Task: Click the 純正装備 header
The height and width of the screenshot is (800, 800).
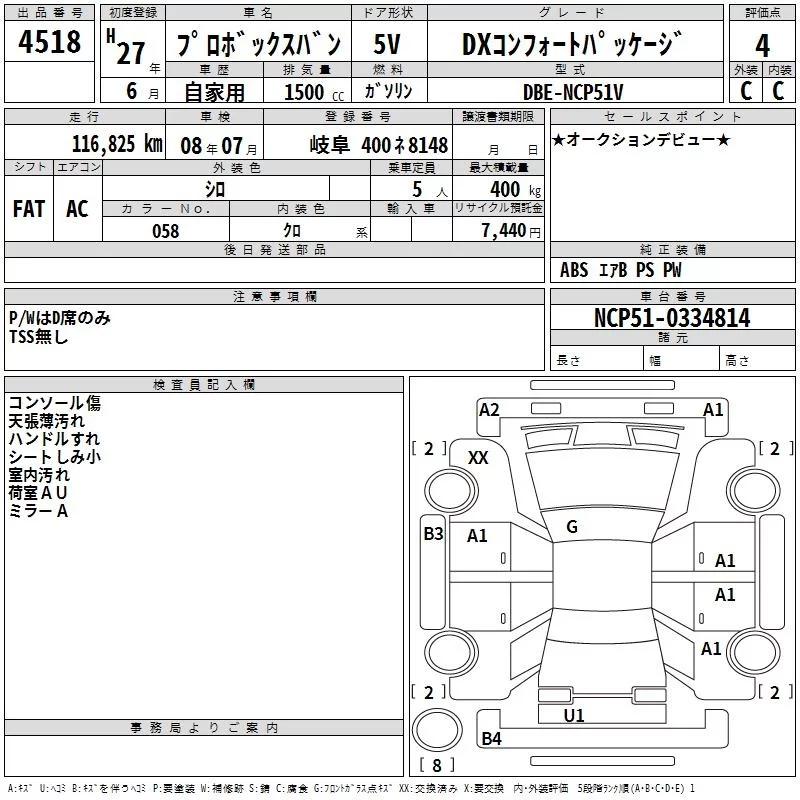Action: click(672, 249)
